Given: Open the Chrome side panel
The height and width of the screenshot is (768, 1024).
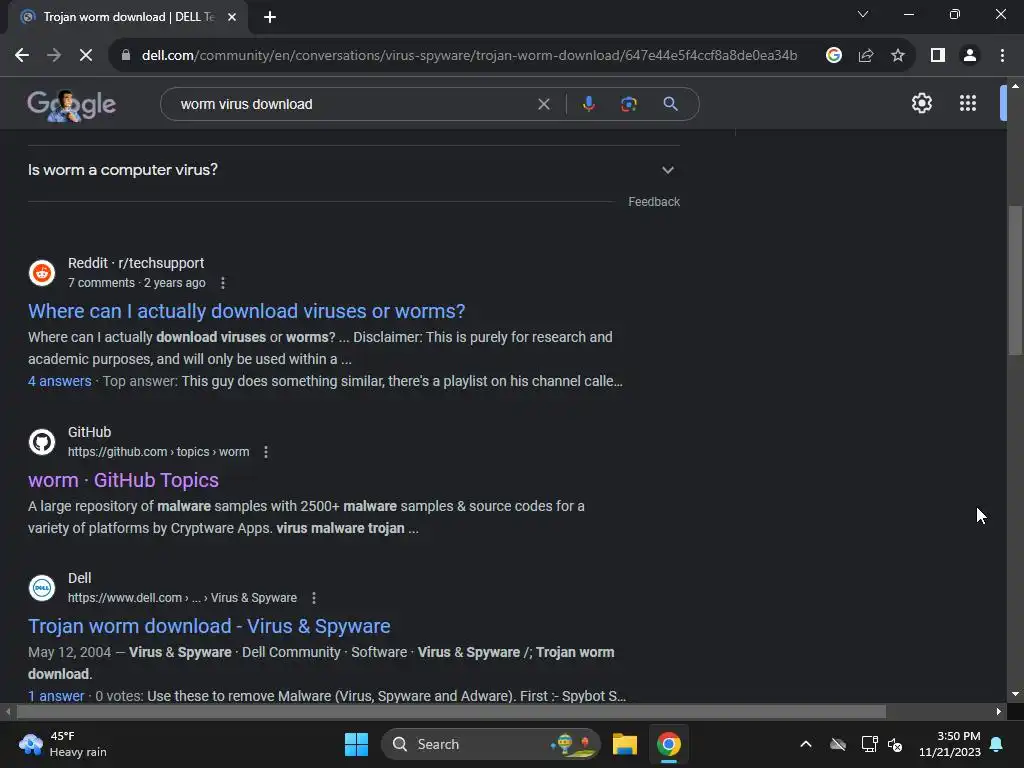Looking at the screenshot, I should [x=938, y=56].
